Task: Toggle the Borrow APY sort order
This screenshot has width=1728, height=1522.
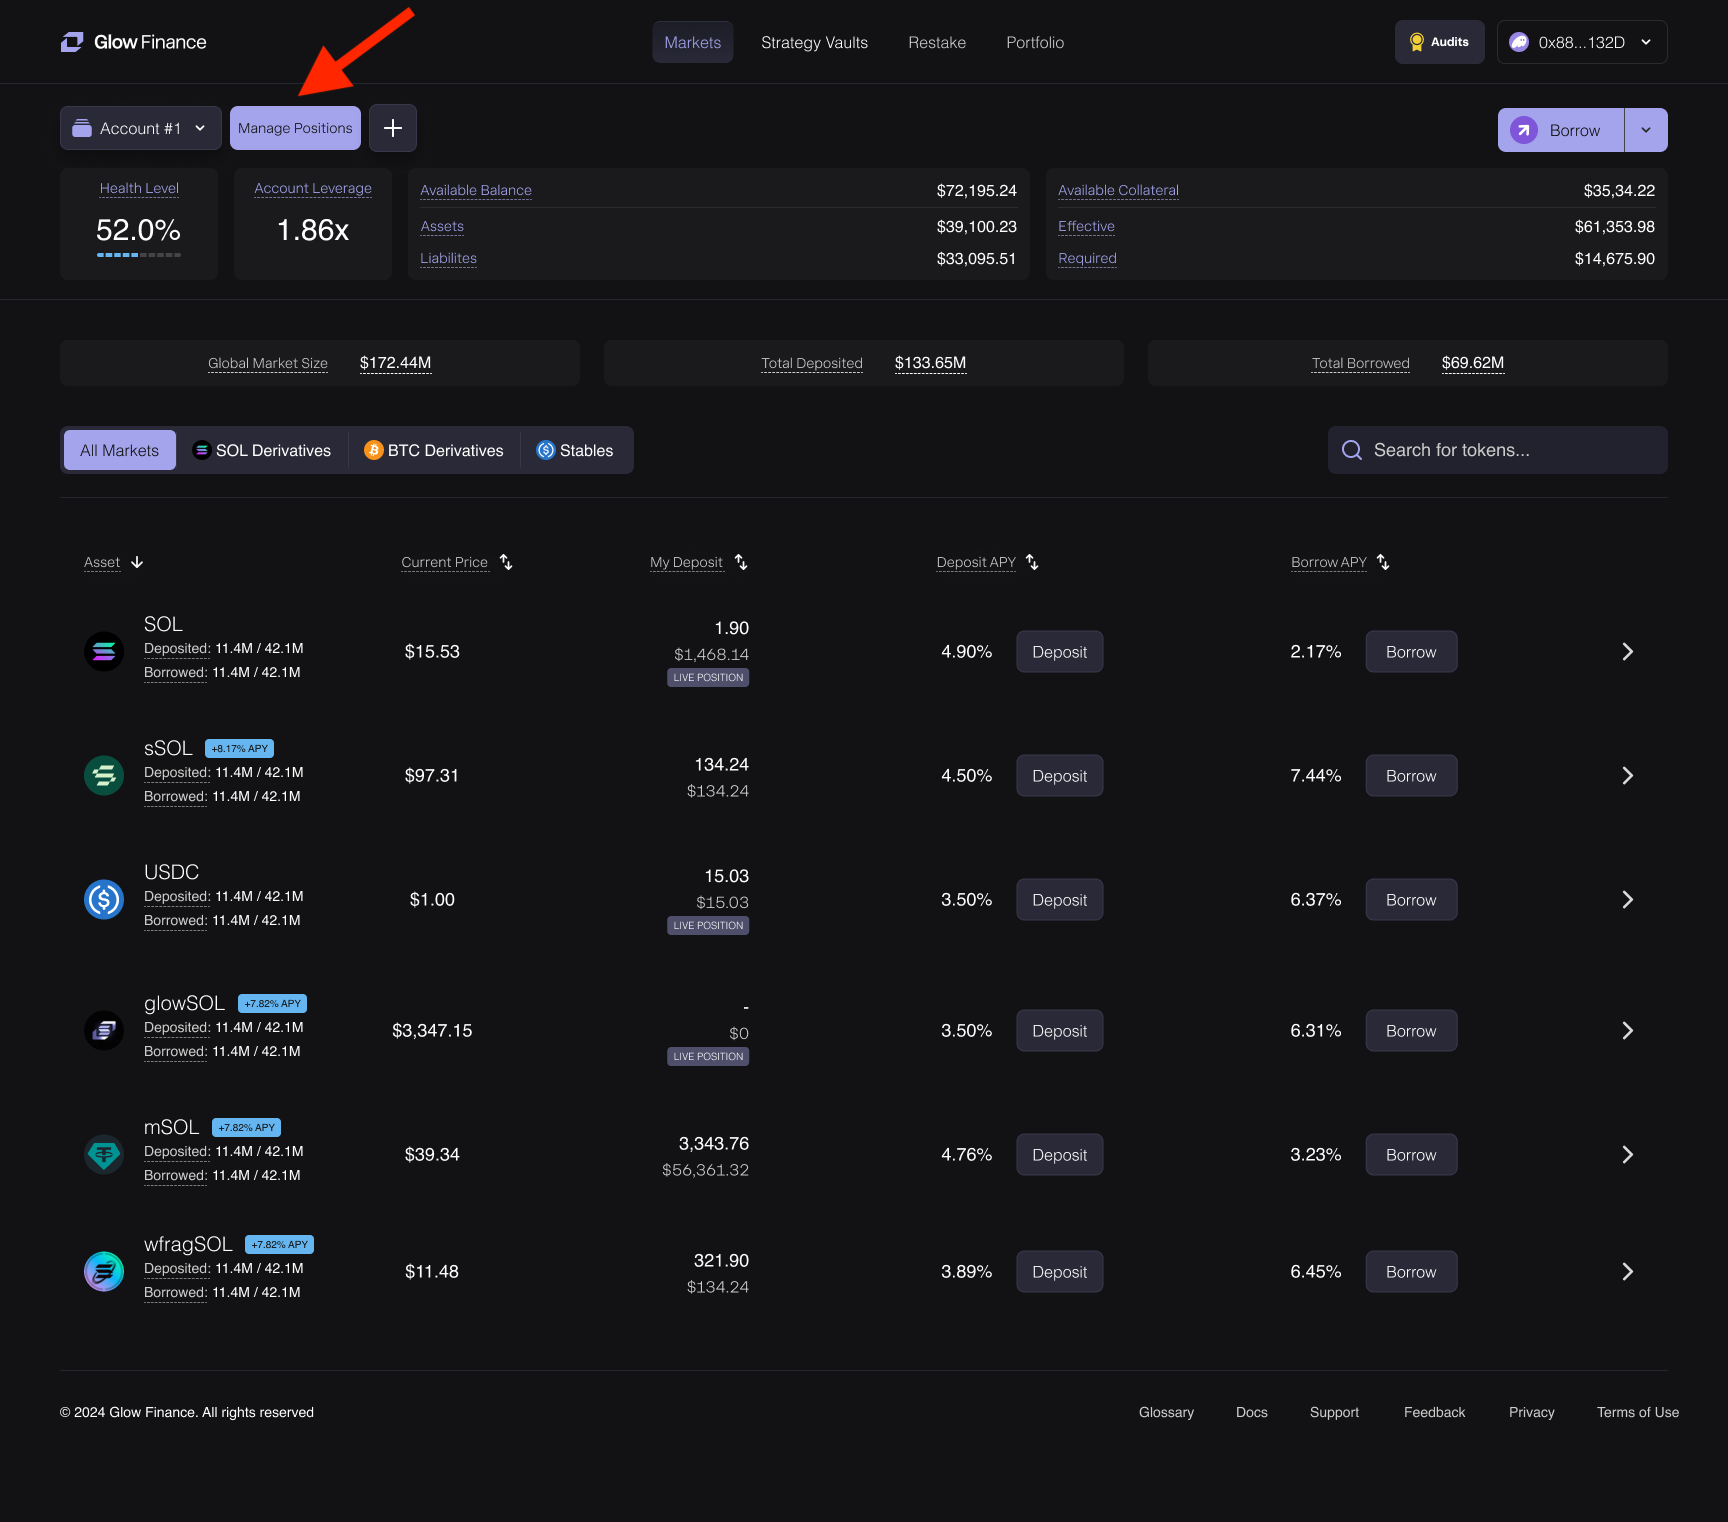Action: 1383,562
